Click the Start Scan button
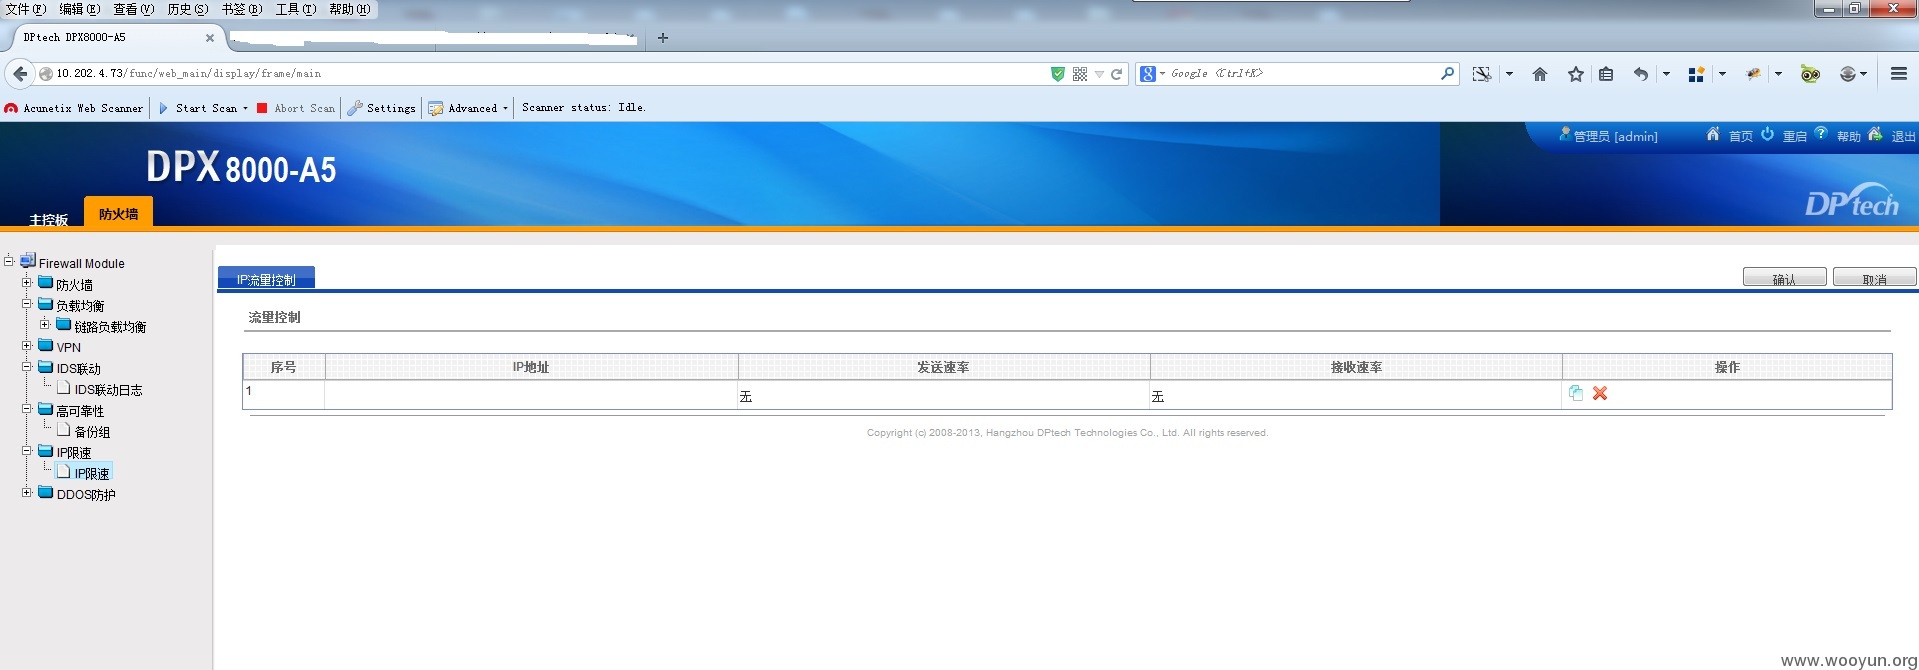 pos(198,108)
